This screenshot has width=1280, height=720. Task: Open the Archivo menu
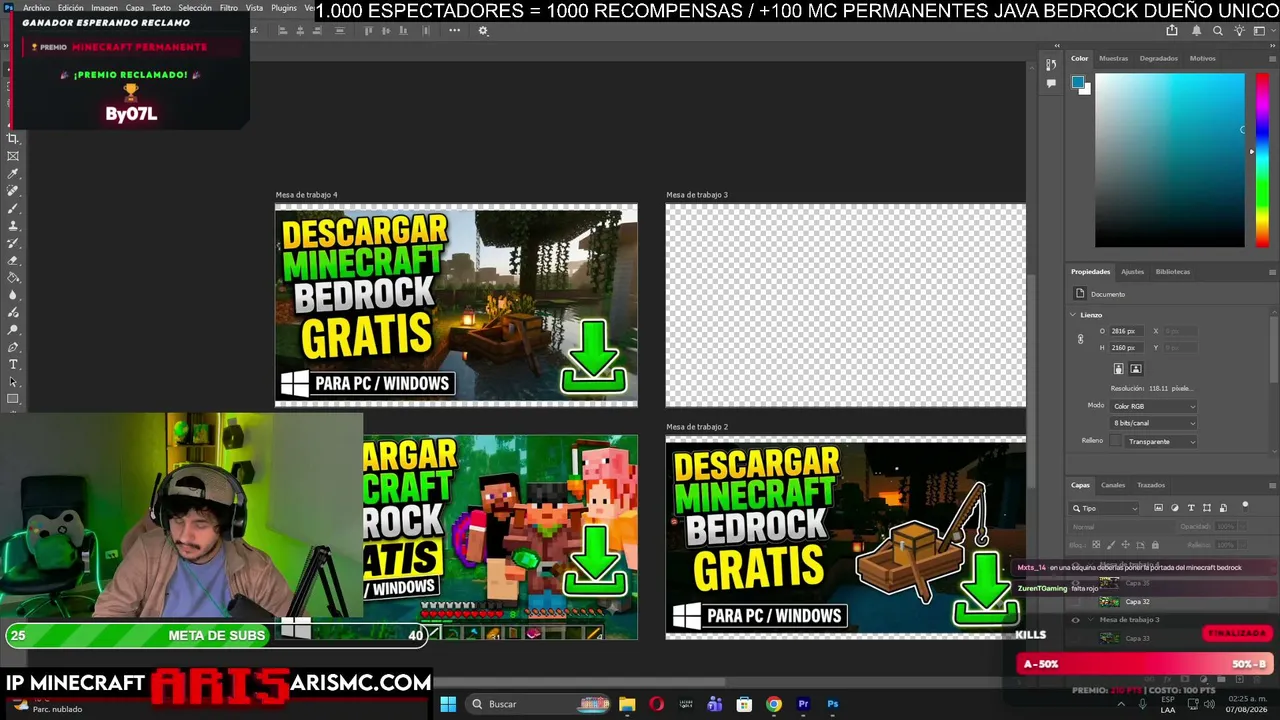[36, 8]
